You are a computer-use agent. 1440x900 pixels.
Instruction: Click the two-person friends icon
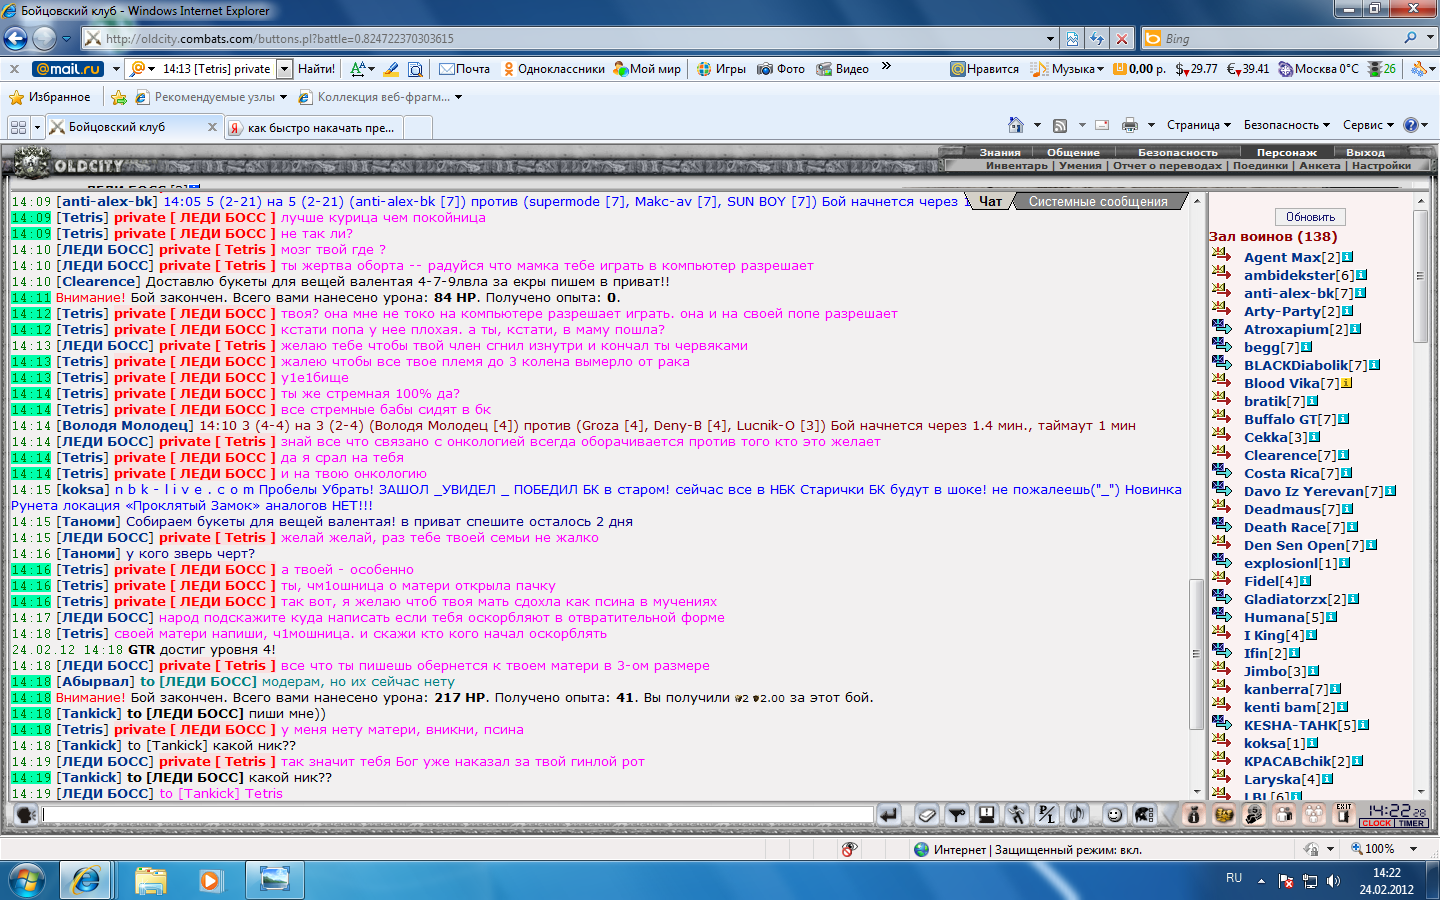point(1284,815)
